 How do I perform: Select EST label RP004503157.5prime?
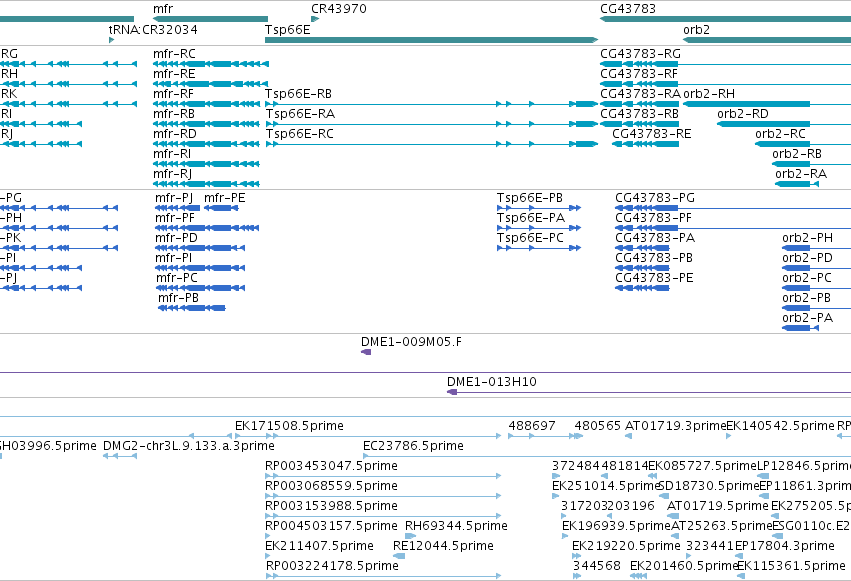pos(331,527)
